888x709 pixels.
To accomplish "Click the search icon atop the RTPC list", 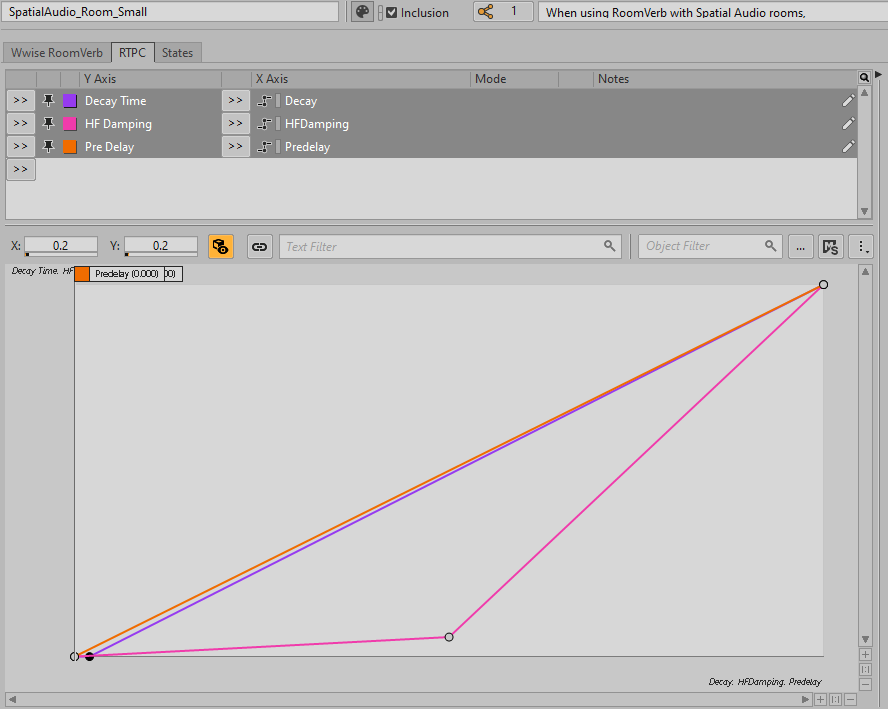I will point(864,78).
